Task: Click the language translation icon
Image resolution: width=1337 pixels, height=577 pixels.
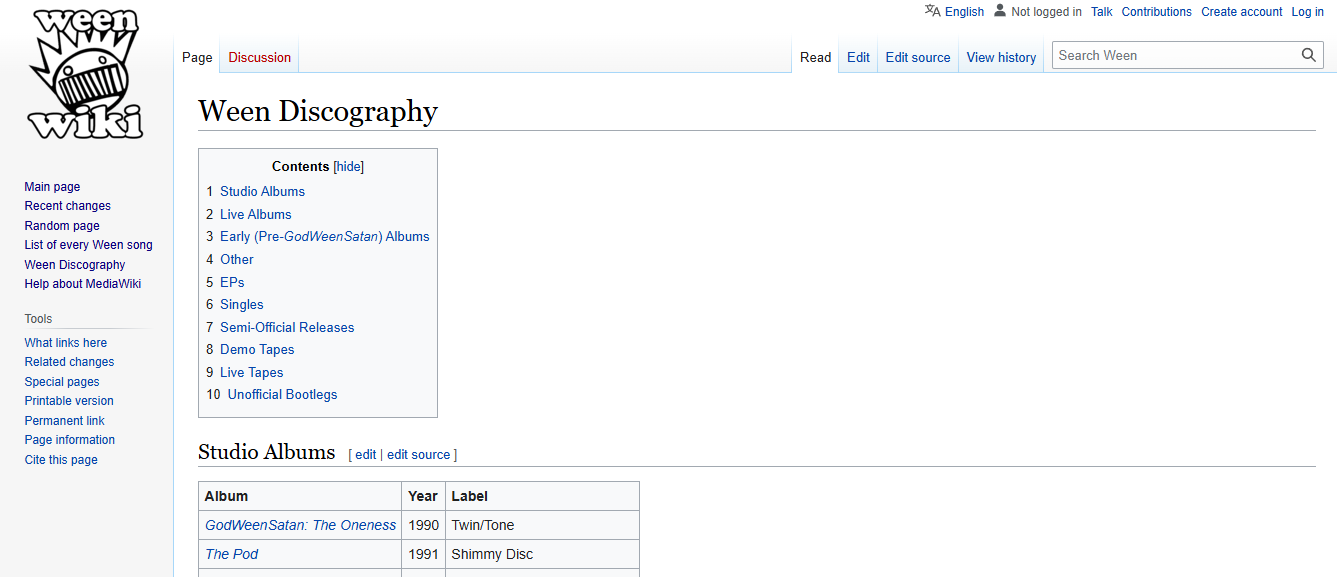Action: 932,11
